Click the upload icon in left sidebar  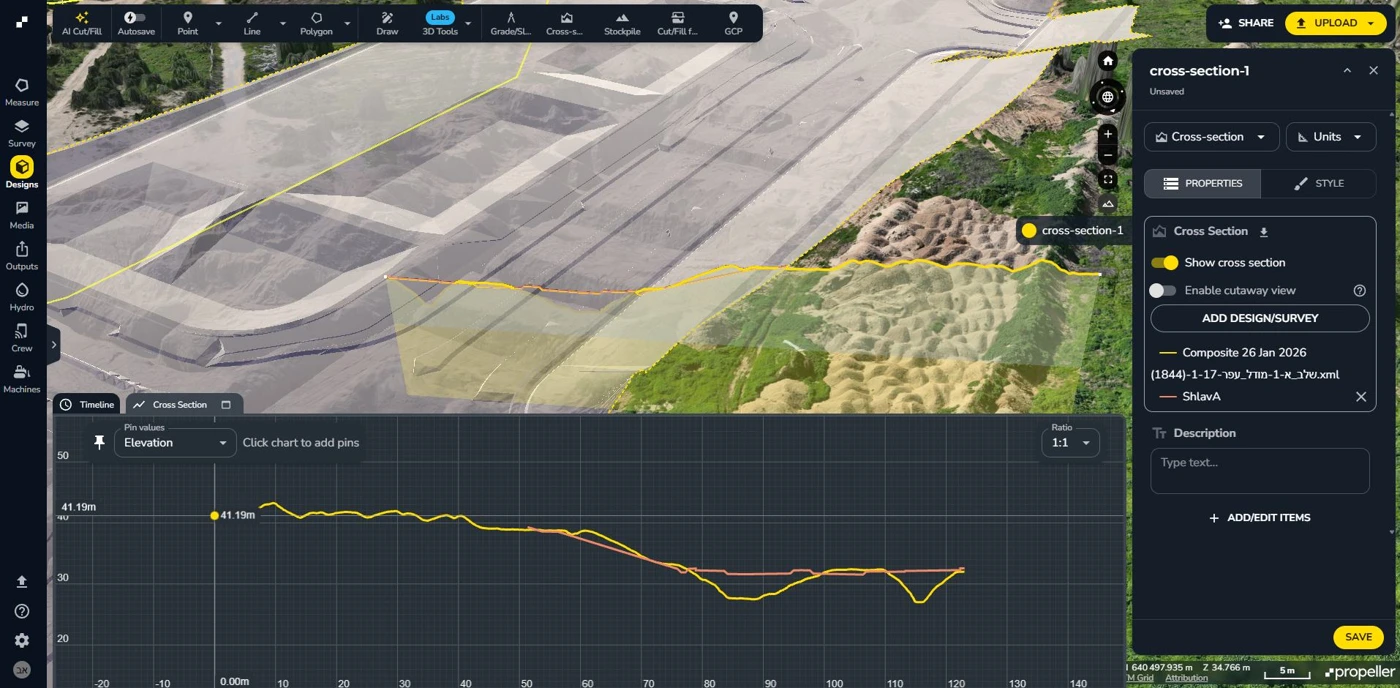(x=22, y=581)
